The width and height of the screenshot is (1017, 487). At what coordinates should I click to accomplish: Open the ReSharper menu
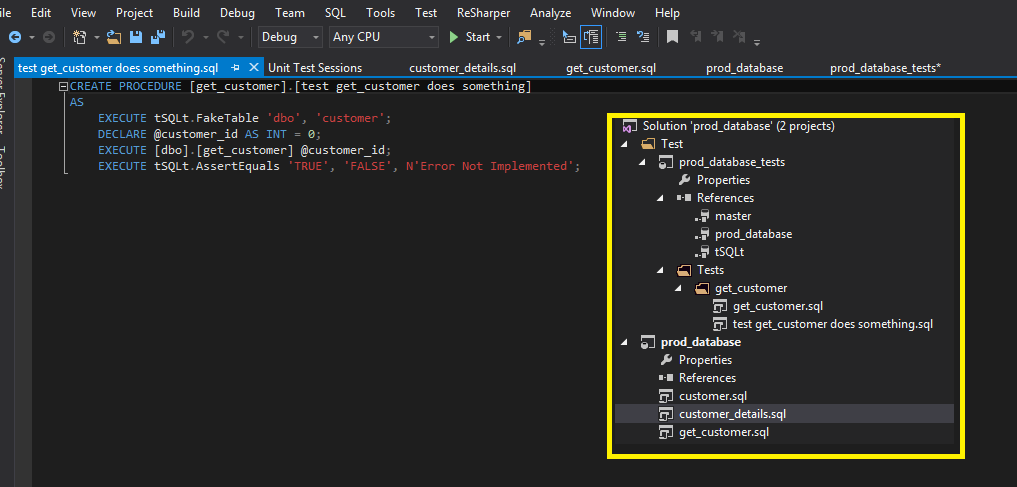pos(482,13)
